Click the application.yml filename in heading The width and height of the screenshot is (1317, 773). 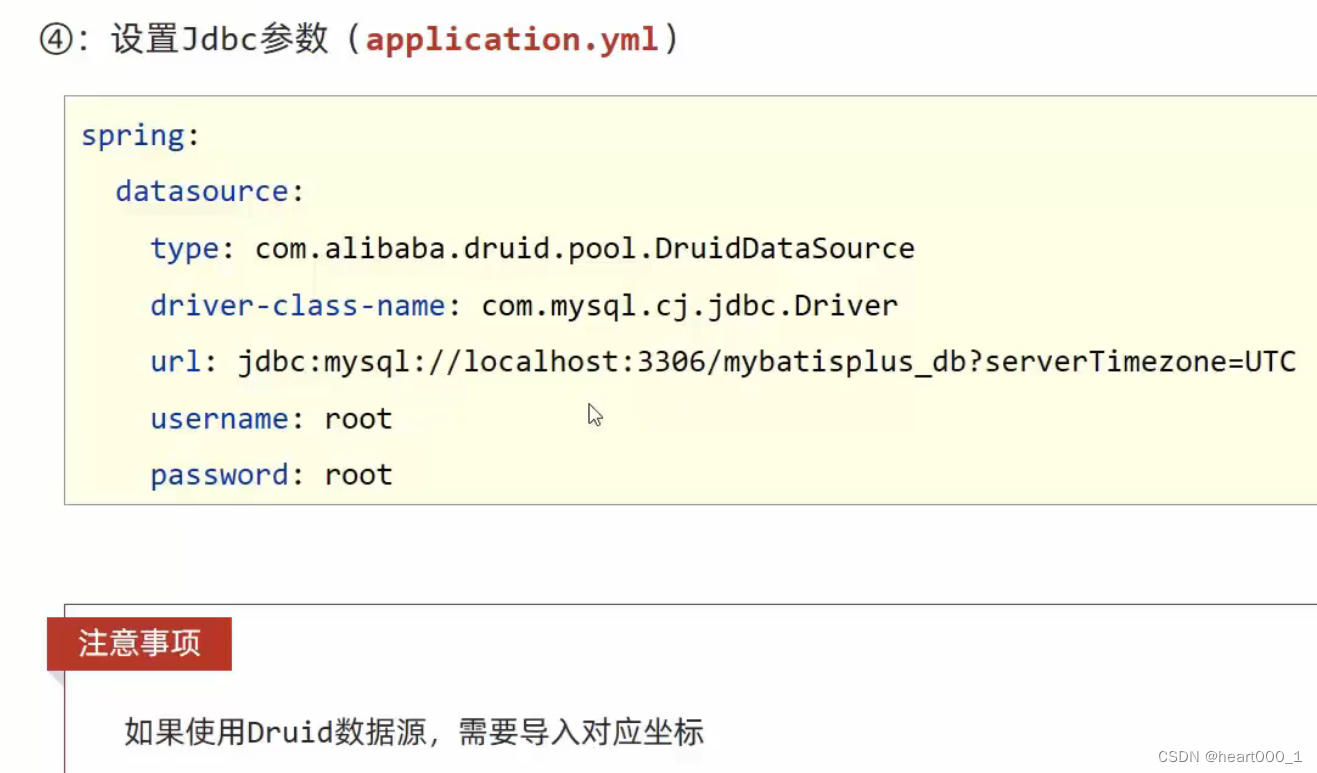[513, 39]
